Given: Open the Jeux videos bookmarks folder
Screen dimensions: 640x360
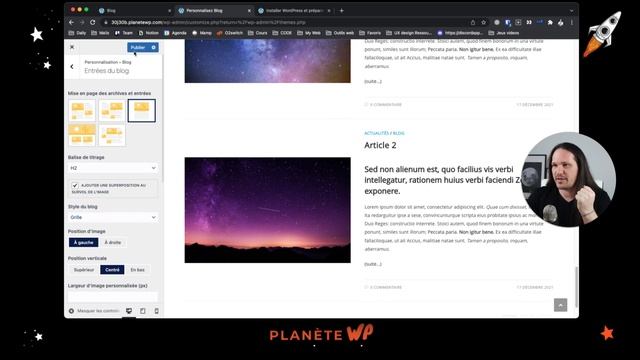Looking at the screenshot, I should click(x=504, y=33).
